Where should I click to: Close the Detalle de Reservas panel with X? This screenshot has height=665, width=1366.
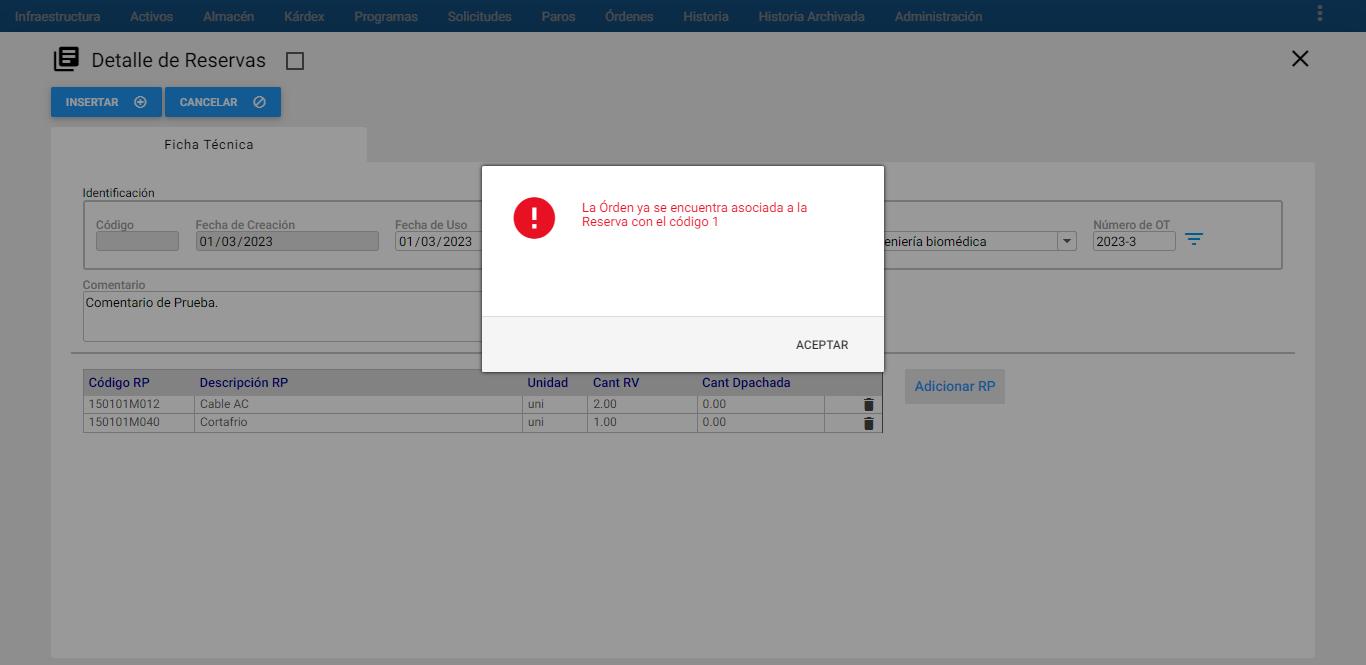coord(1300,59)
